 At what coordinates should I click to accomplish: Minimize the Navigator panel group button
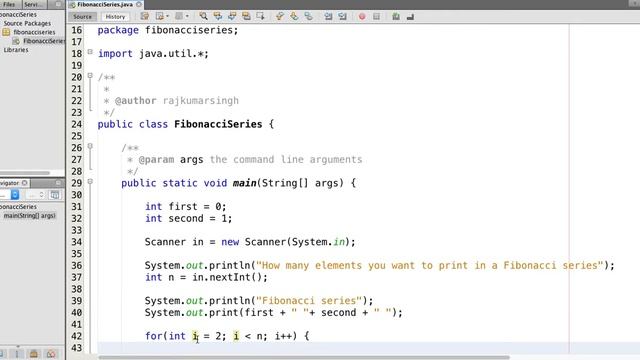58,183
